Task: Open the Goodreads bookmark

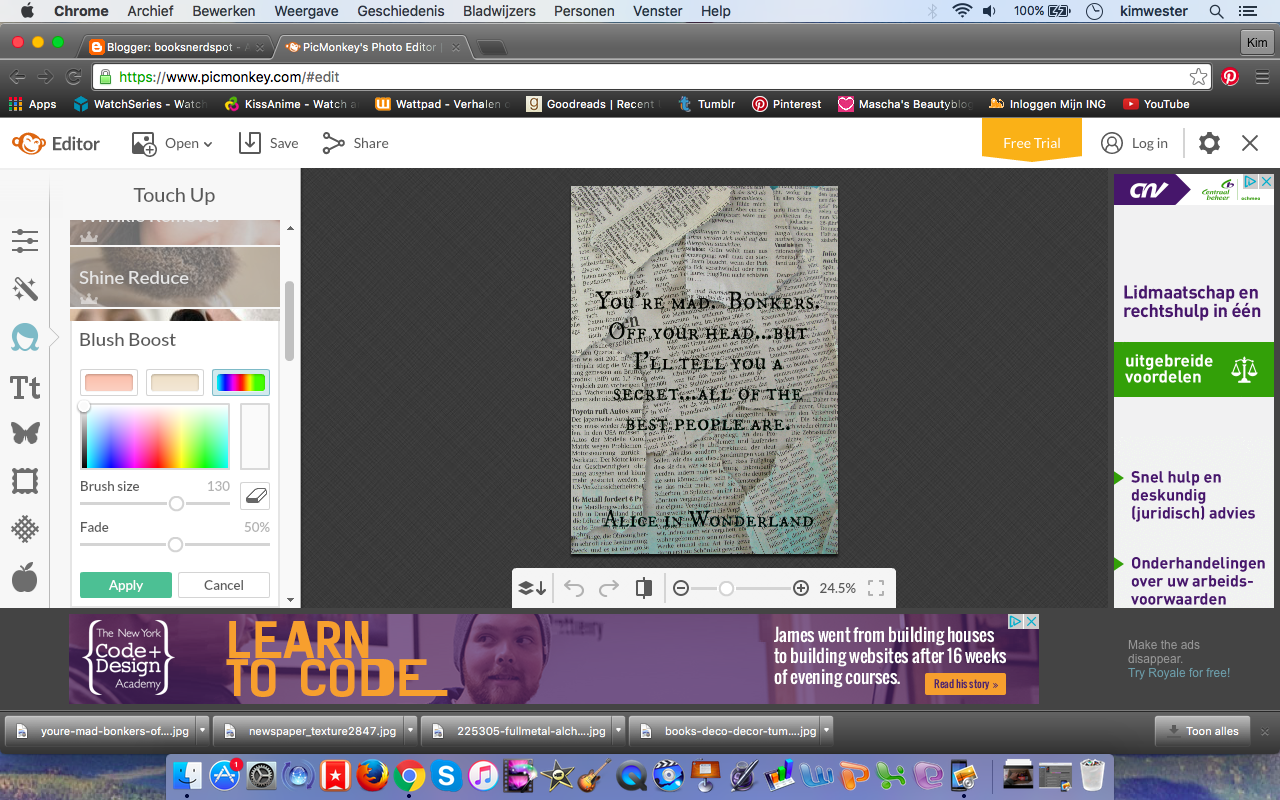Action: click(594, 104)
